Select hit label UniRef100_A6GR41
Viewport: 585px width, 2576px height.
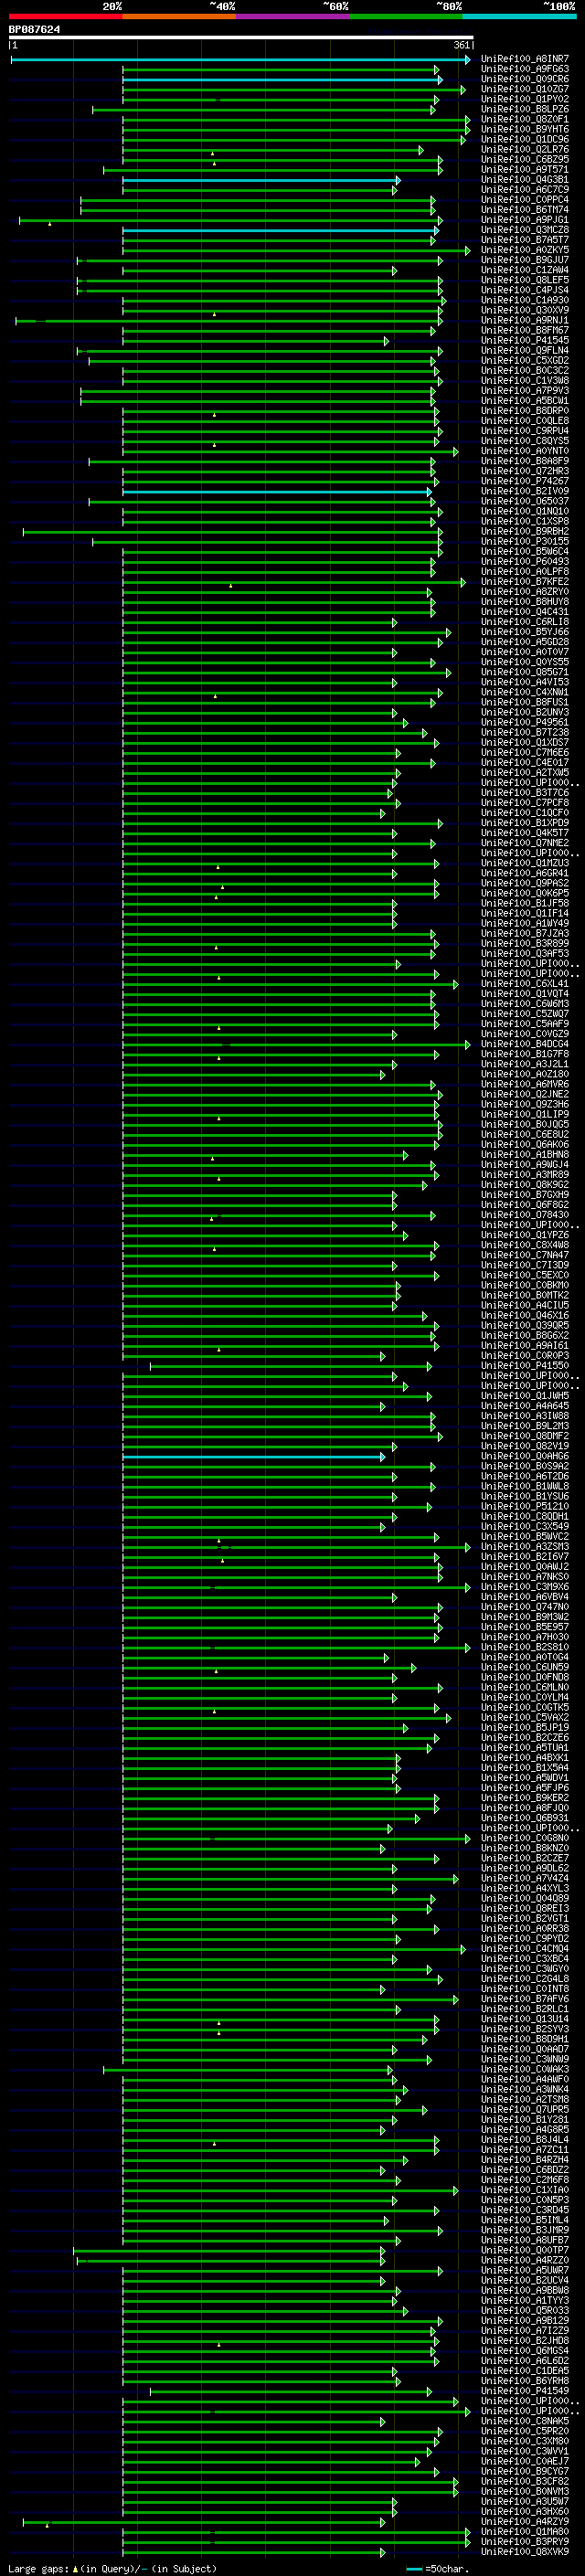(x=524, y=874)
